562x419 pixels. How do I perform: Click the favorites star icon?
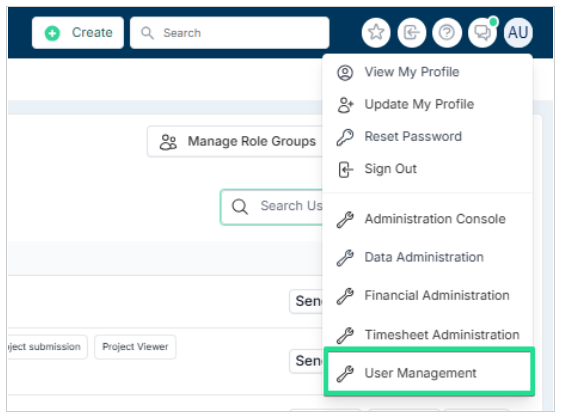(376, 33)
